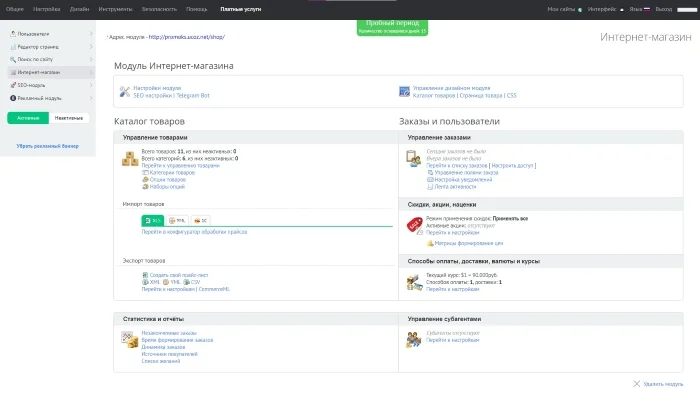This screenshot has height=400, width=700.
Task: Click the X icon beside Удалить модуль
Action: tap(637, 384)
